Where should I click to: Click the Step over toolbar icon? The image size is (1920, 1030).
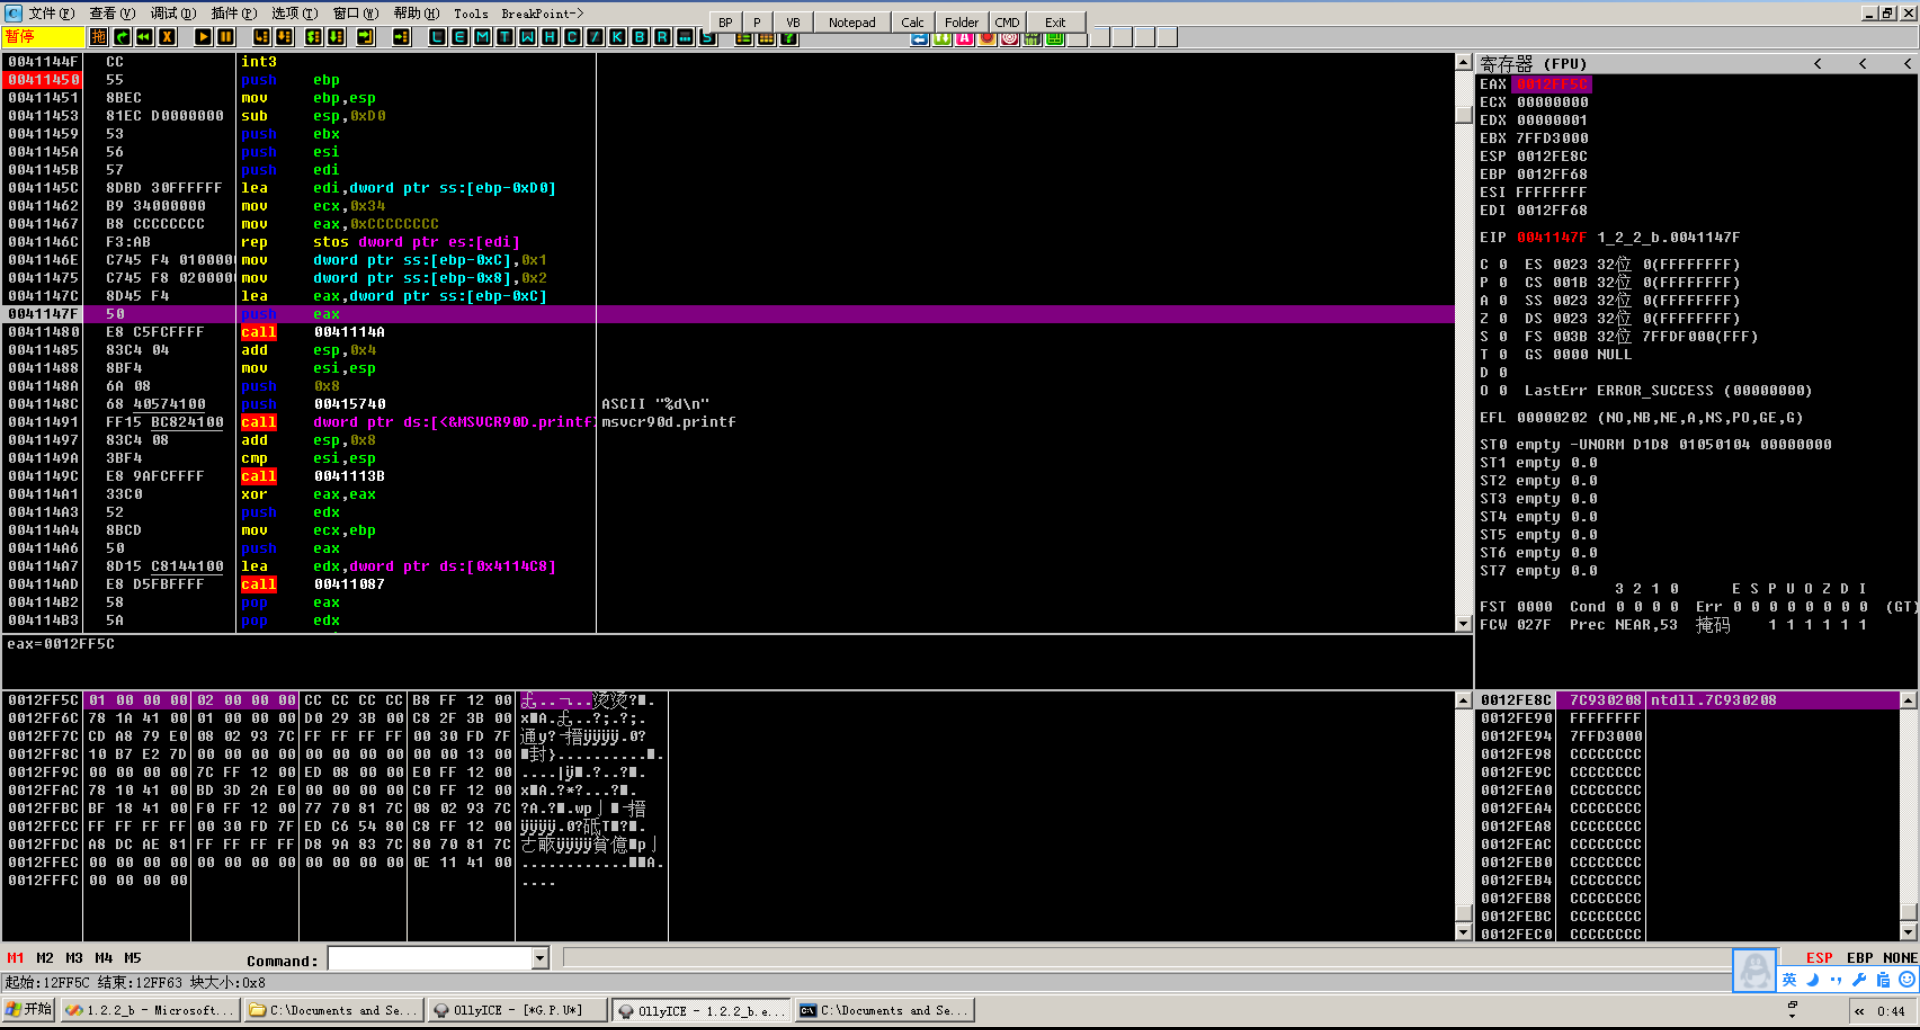(x=284, y=37)
